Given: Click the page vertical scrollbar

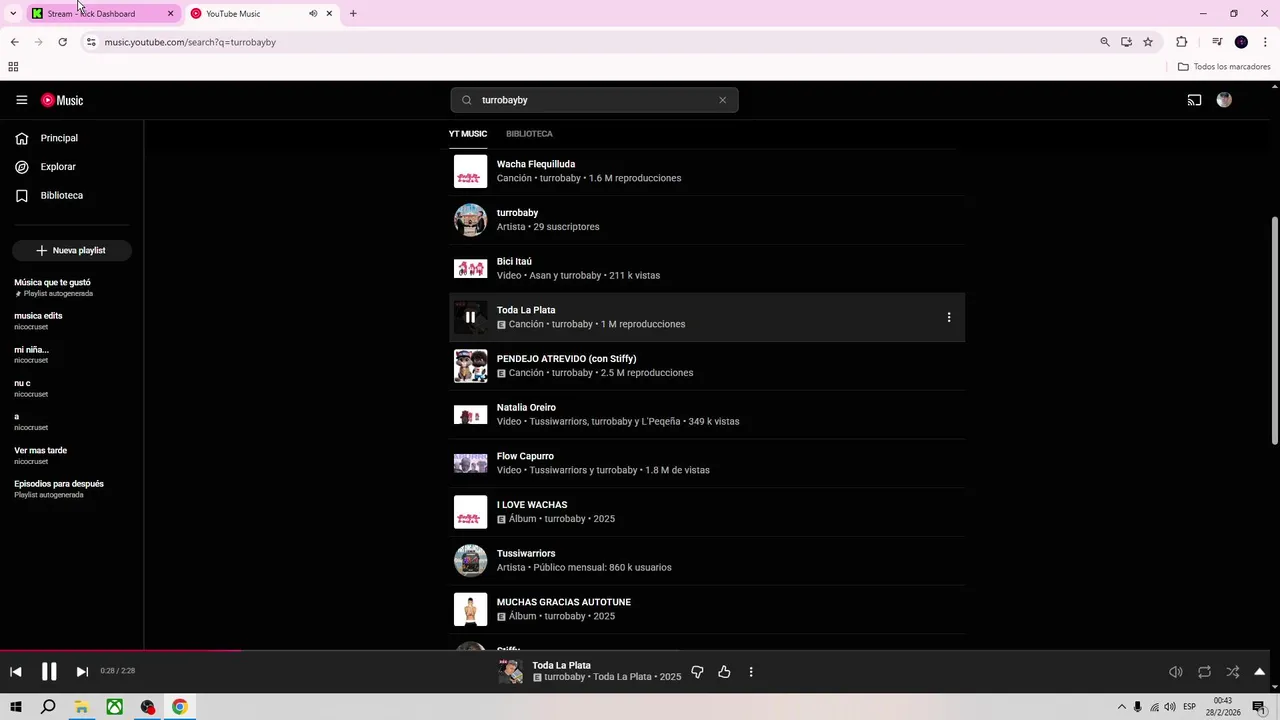Looking at the screenshot, I should pos(1274,330).
